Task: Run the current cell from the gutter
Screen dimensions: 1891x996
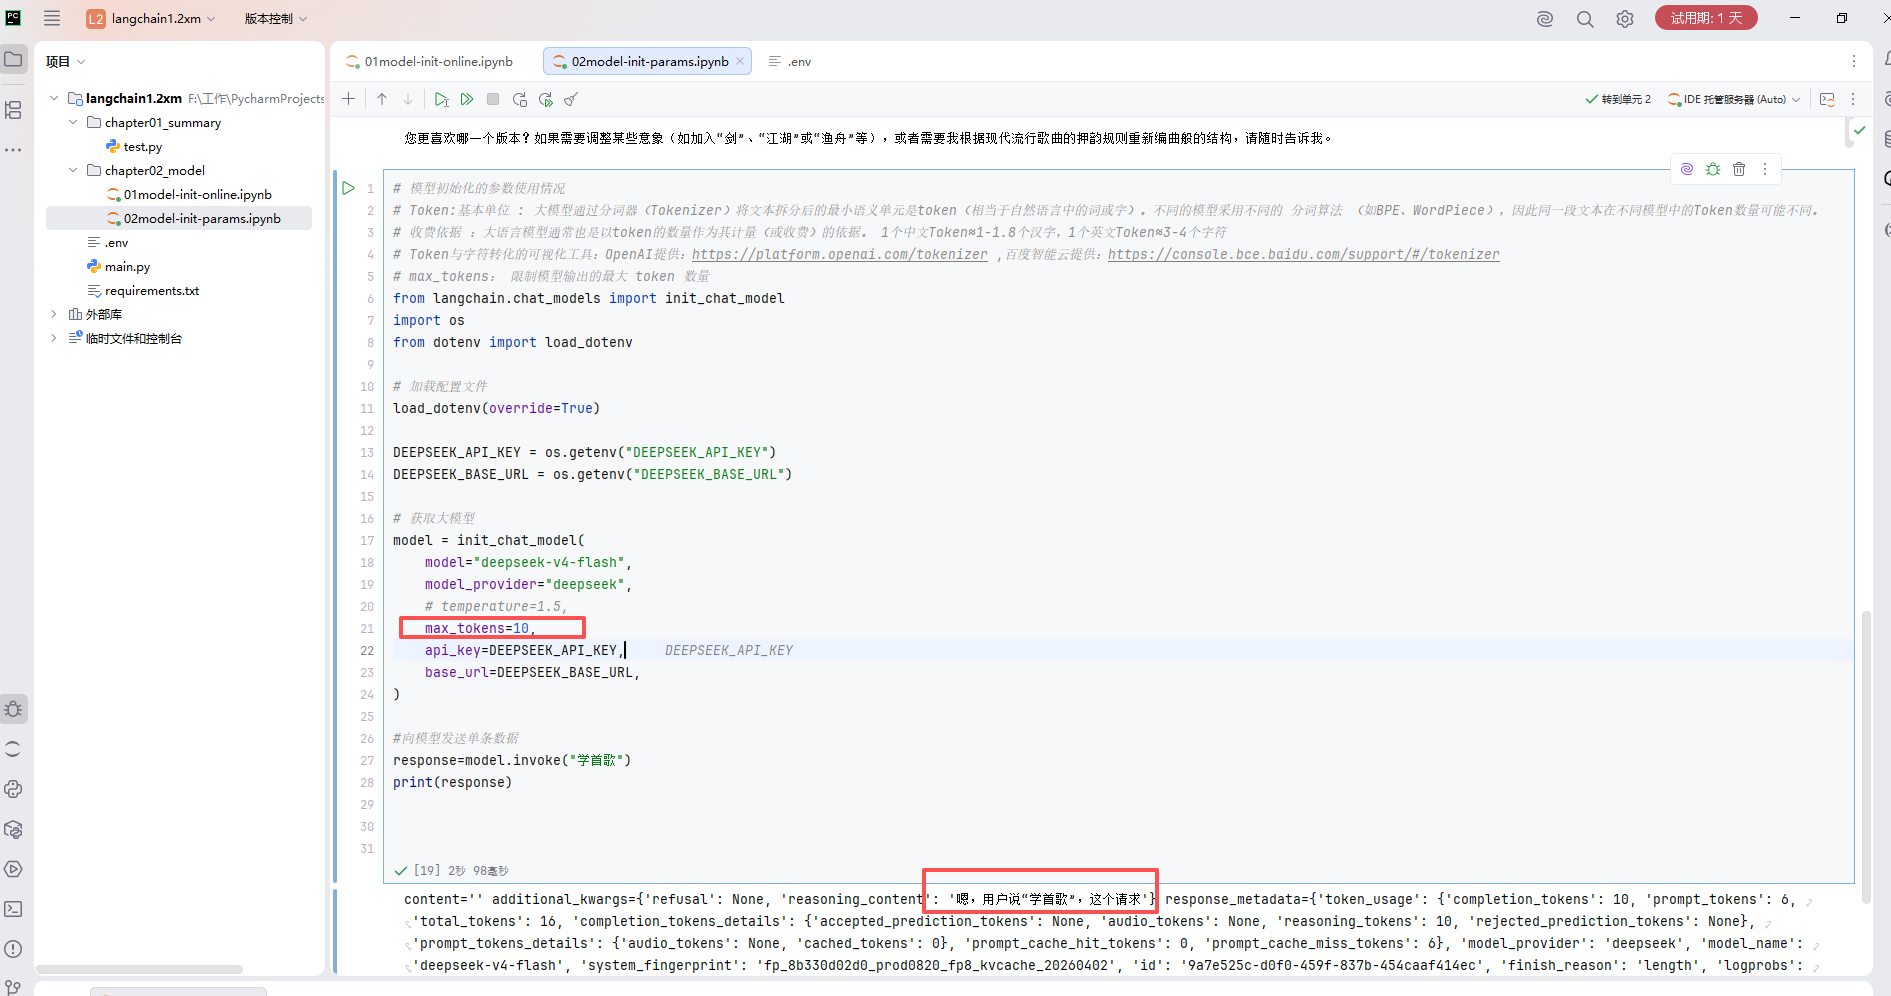Action: (x=348, y=188)
